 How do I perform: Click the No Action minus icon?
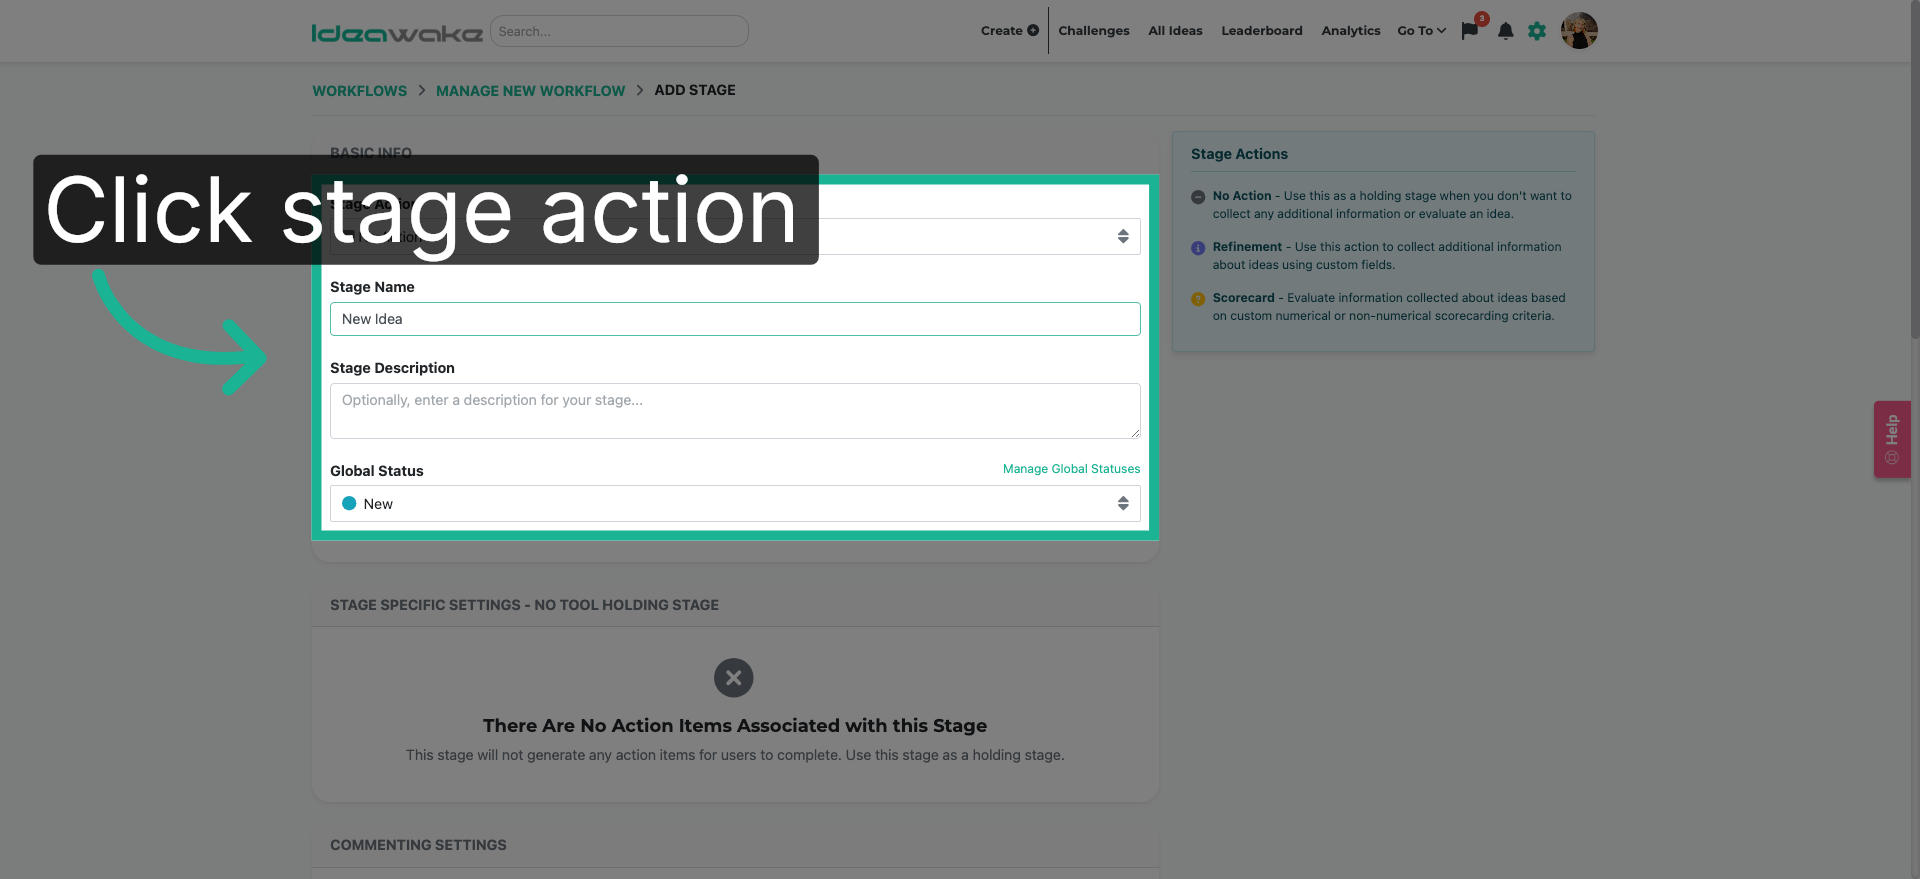pos(1198,197)
